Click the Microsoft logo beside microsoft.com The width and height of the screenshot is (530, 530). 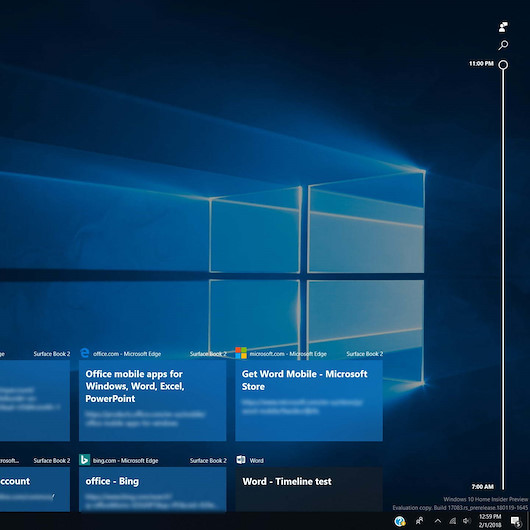click(x=241, y=353)
